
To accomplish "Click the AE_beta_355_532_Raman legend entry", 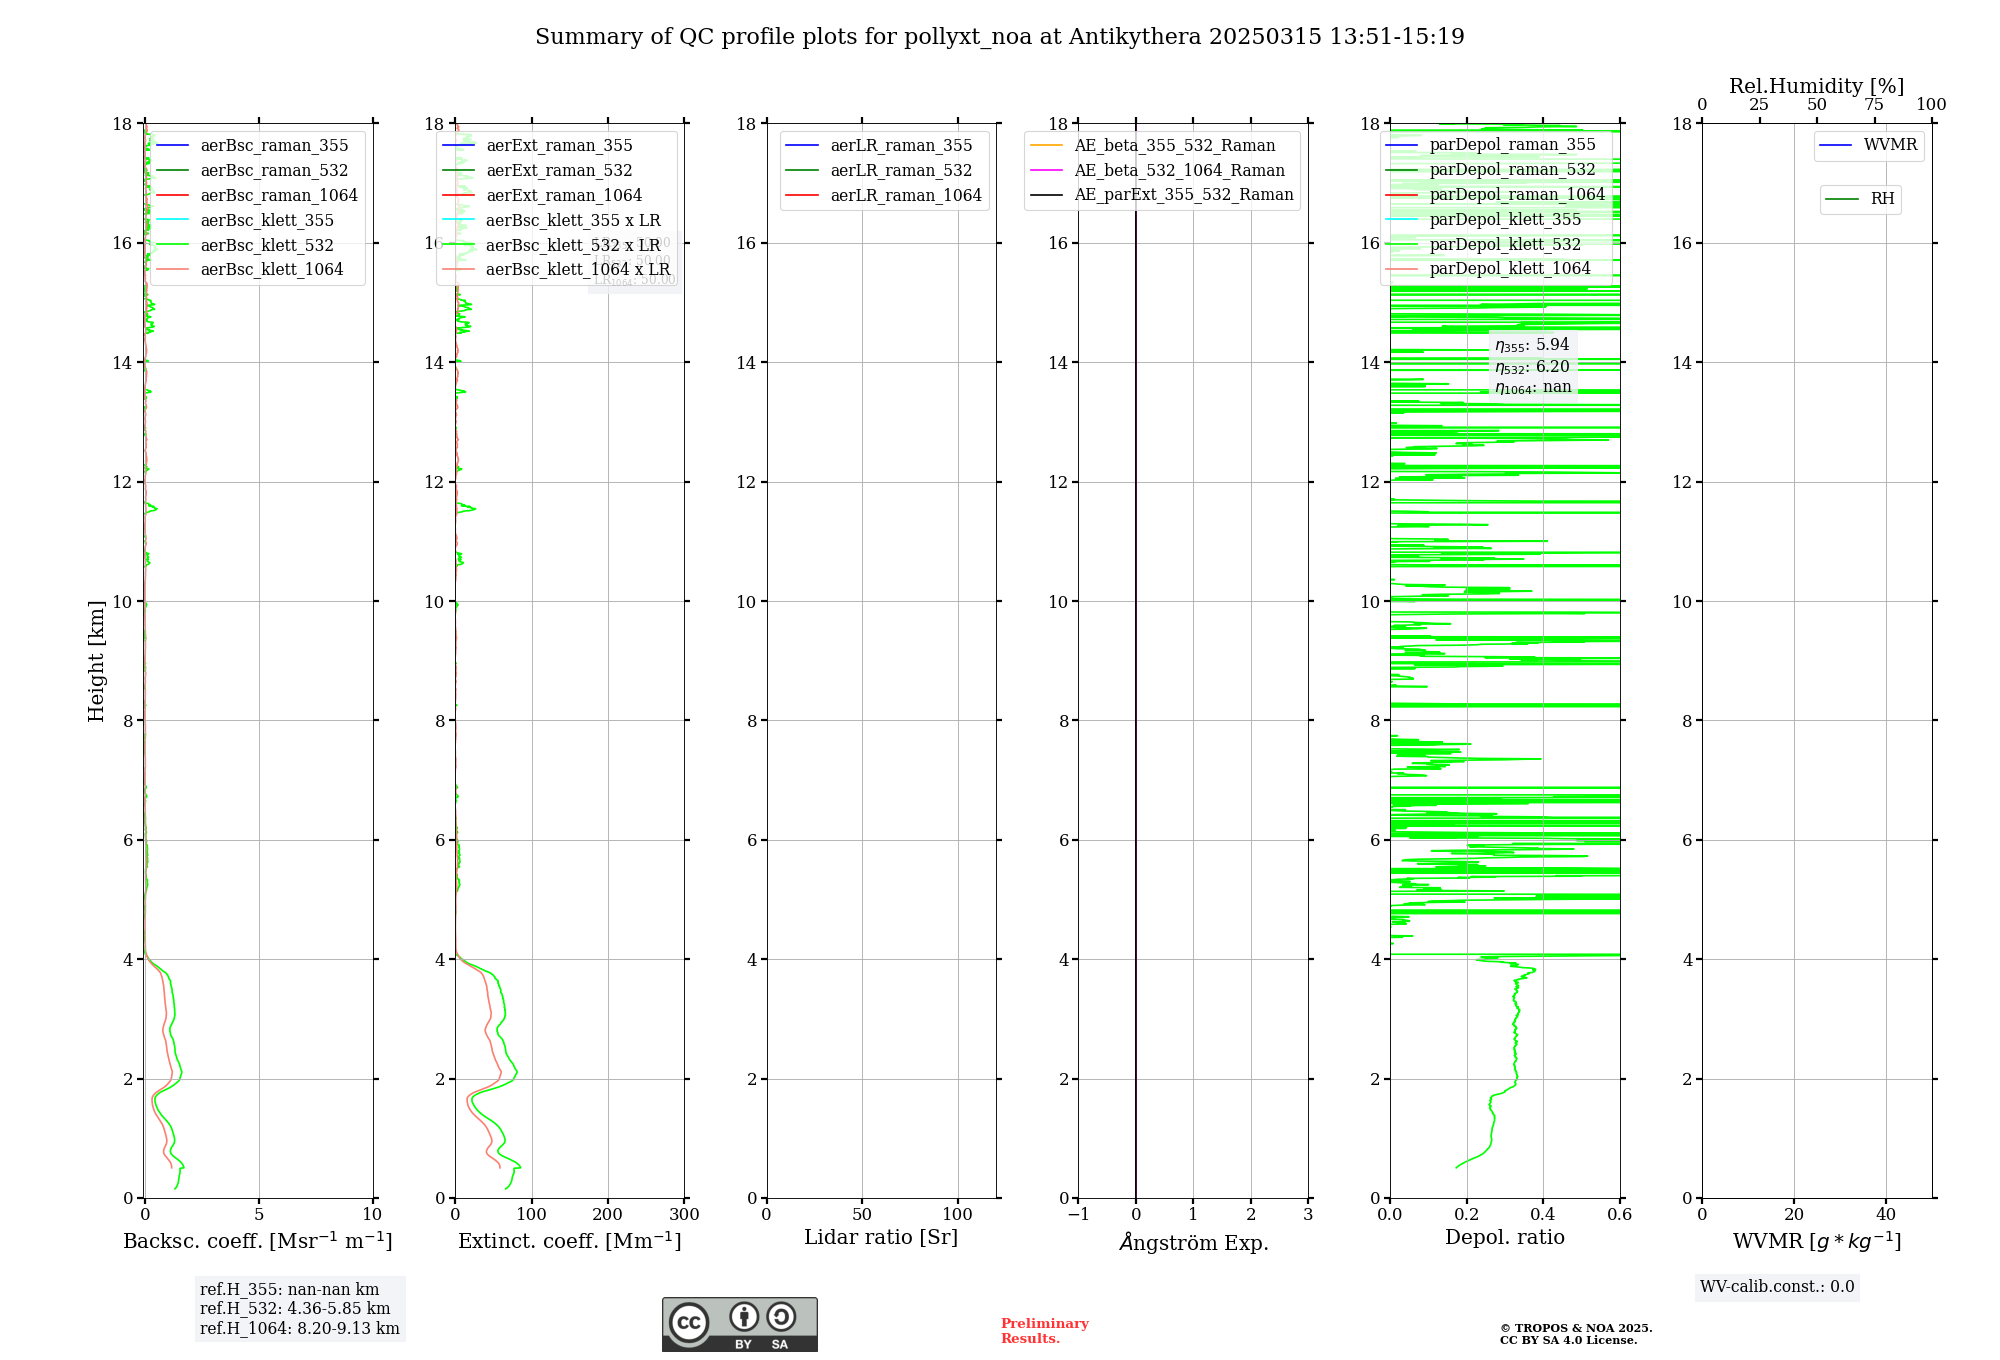I will (1153, 145).
